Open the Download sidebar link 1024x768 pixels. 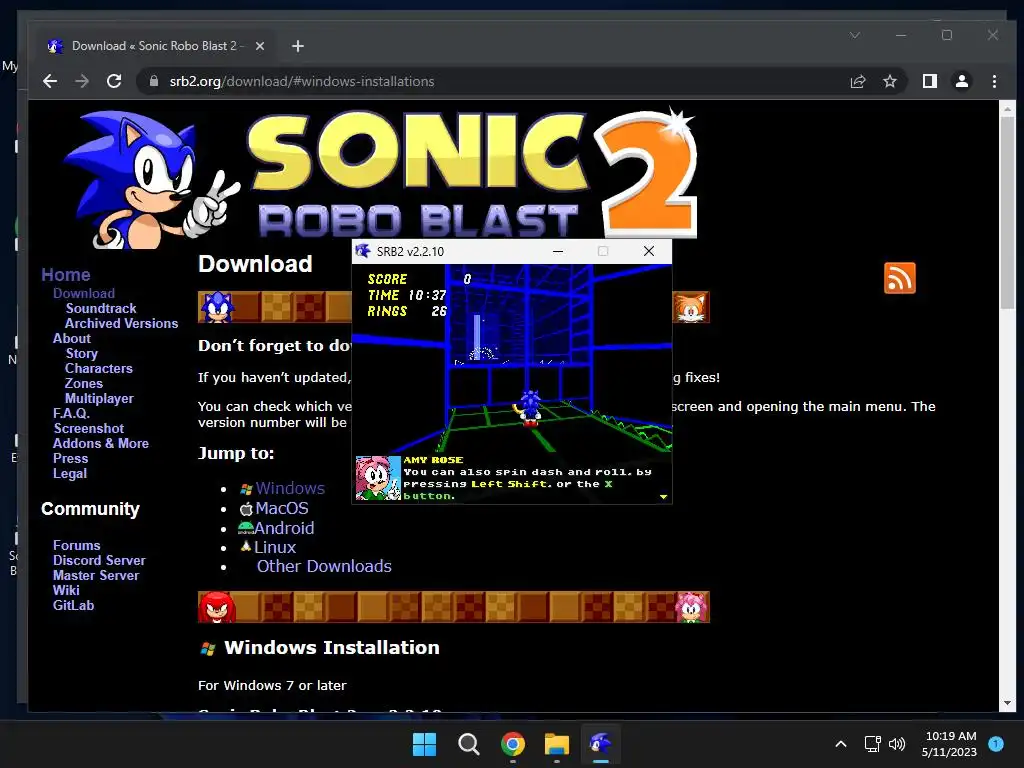pyautogui.click(x=84, y=293)
